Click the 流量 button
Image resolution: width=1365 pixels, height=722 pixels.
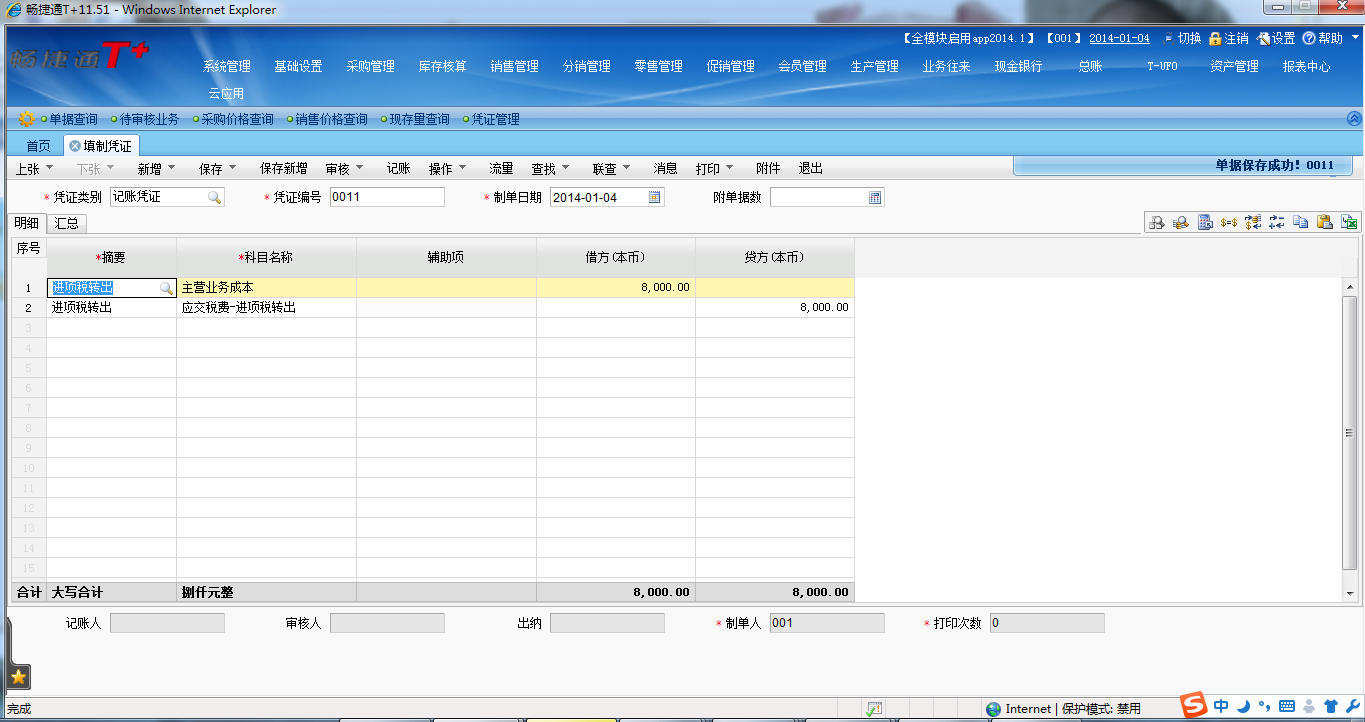(501, 168)
